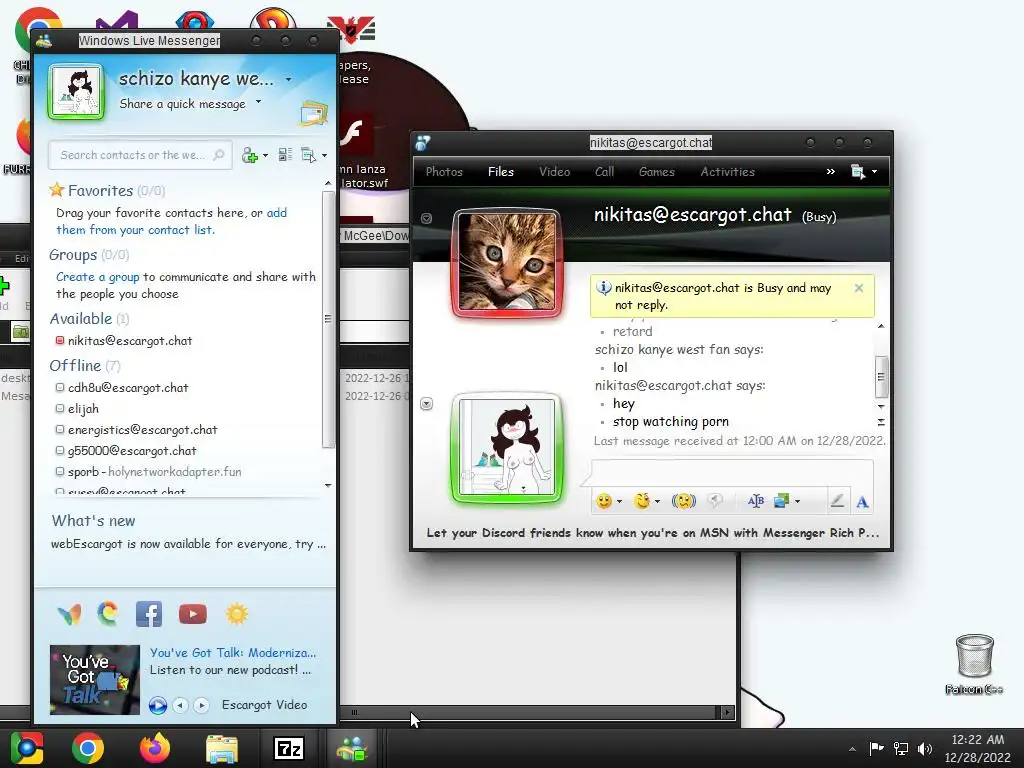Open the Facebook tab icon
The height and width of the screenshot is (768, 1024).
coord(149,614)
